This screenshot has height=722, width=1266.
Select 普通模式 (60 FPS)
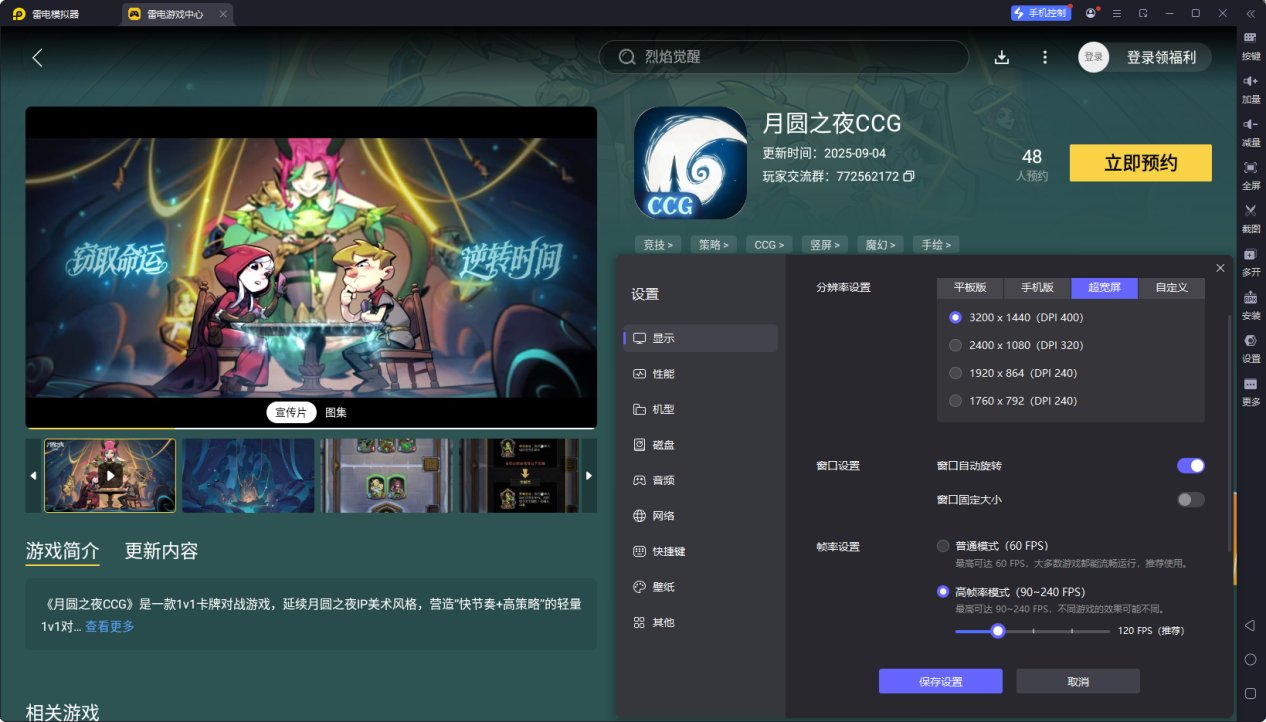point(943,546)
